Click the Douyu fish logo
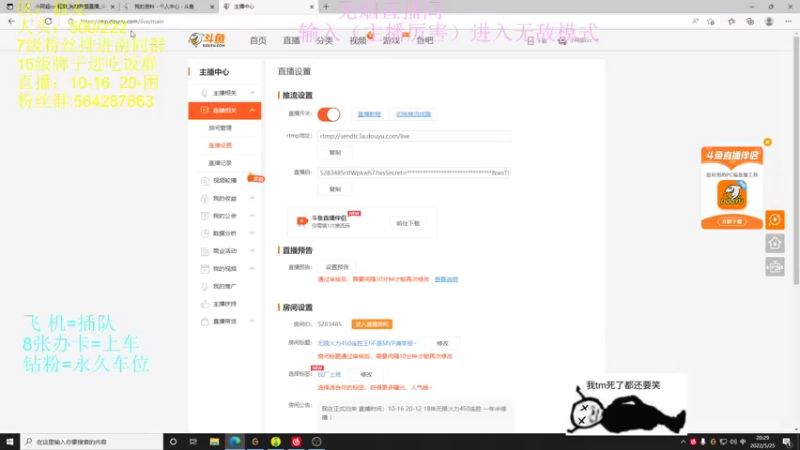The height and width of the screenshot is (450, 800). (207, 40)
